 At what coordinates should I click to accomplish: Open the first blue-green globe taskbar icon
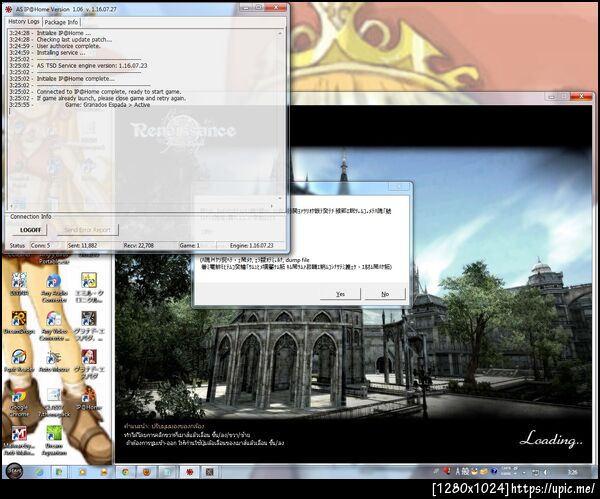pos(39,472)
